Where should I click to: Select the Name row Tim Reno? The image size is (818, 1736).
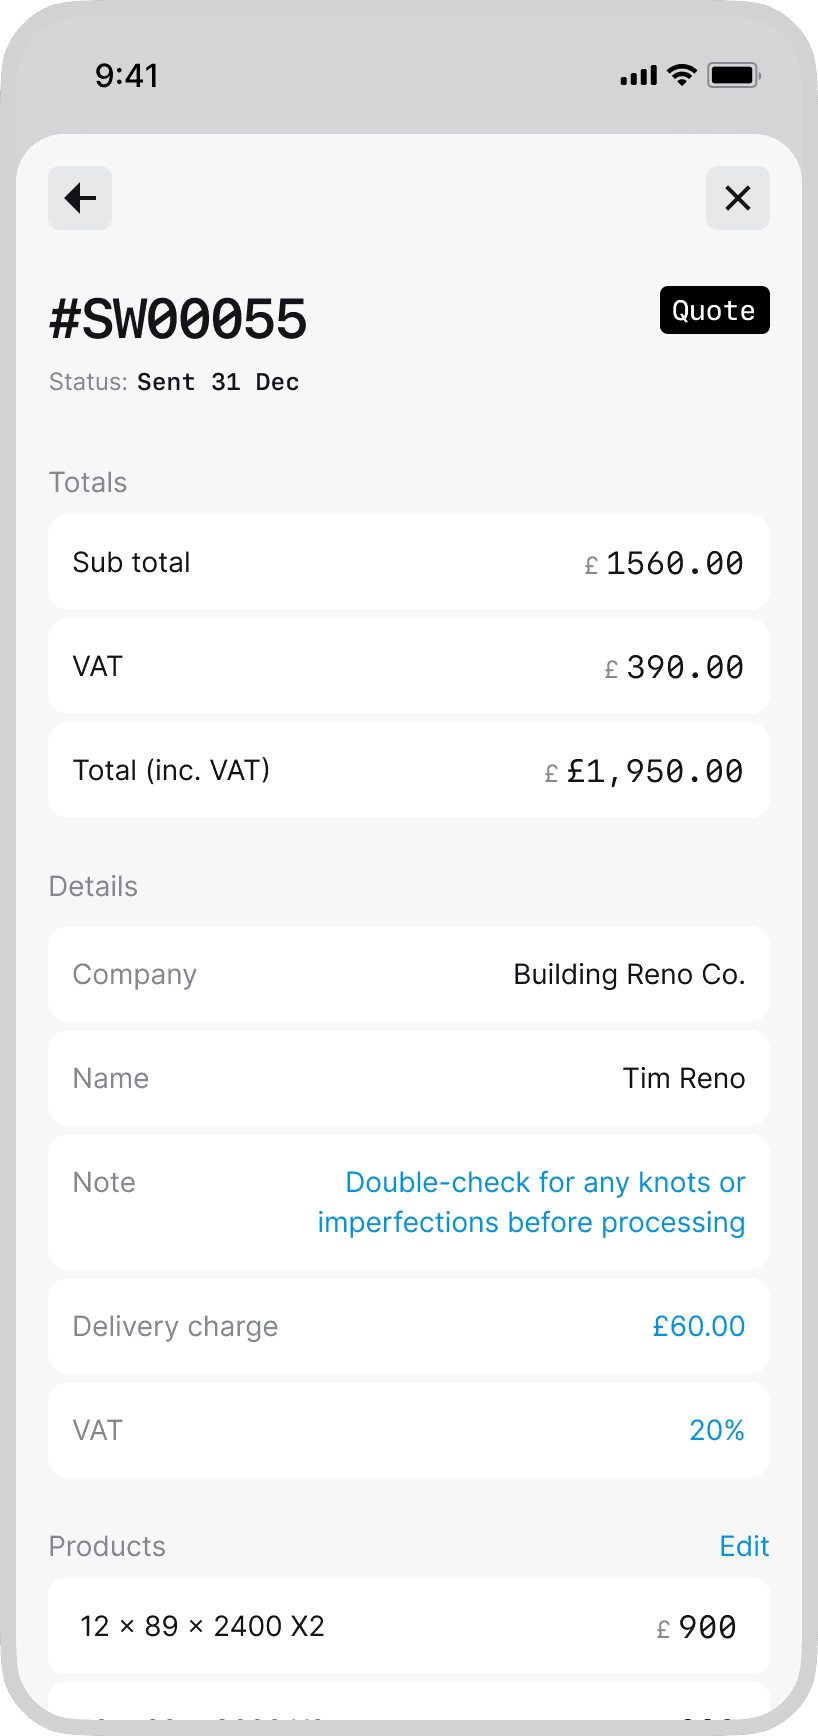[408, 1078]
